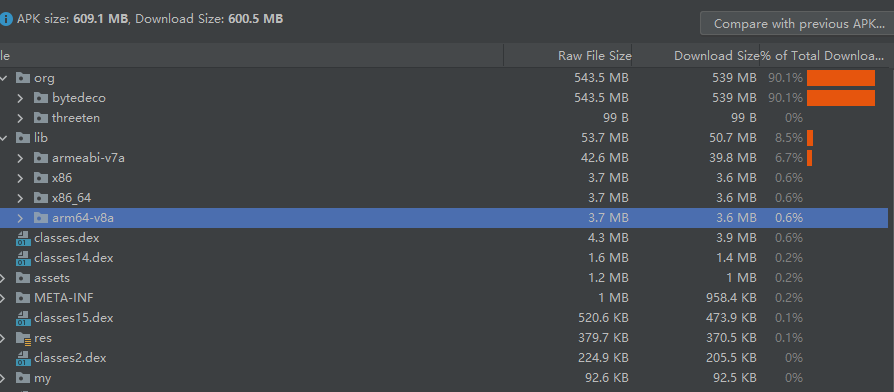
Task: Click the APK size info icon
Action: click(x=5, y=19)
